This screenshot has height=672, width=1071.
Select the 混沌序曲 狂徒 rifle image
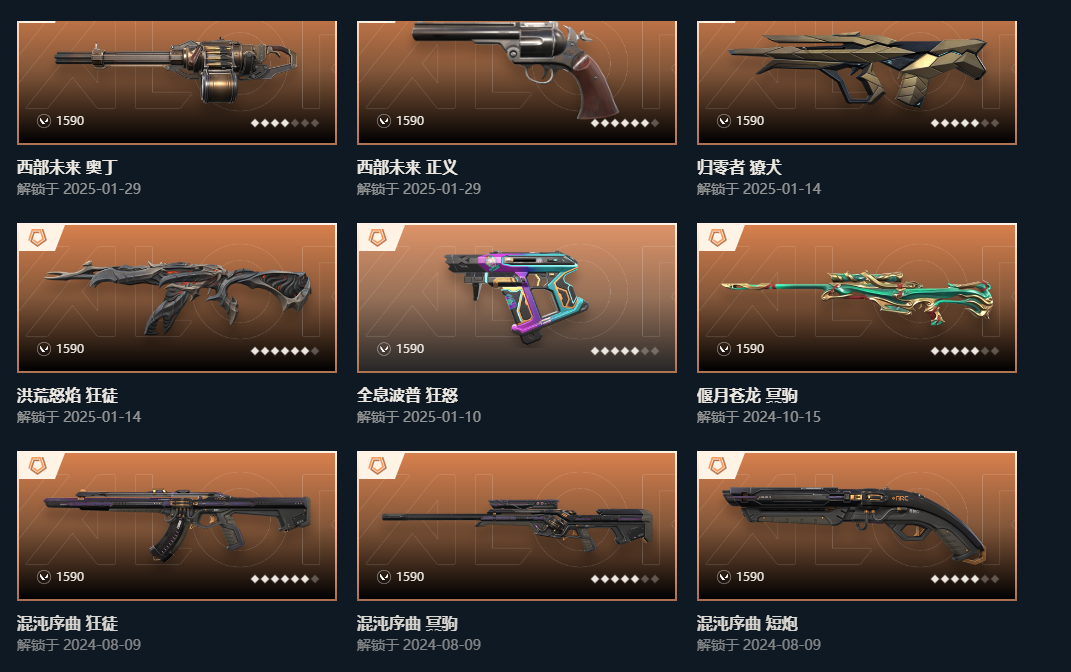click(x=177, y=522)
